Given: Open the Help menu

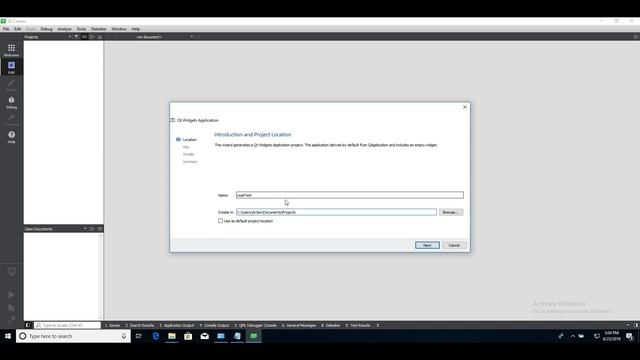Looking at the screenshot, I should click(x=136, y=29).
